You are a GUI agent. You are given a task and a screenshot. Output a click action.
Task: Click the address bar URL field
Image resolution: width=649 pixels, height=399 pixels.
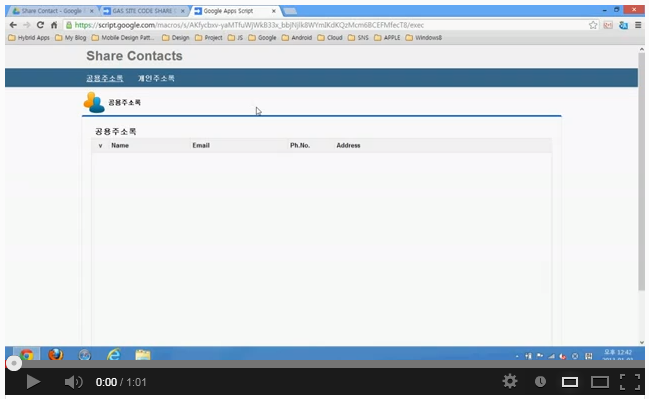tap(327, 25)
